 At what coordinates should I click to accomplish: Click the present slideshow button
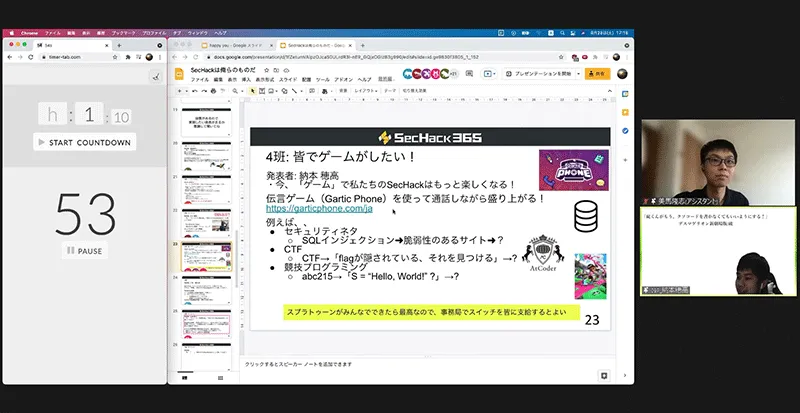(x=538, y=74)
